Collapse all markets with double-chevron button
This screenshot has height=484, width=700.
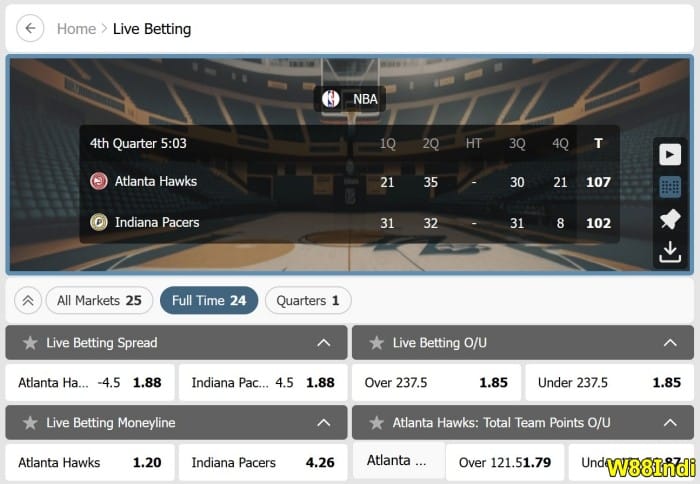(x=28, y=300)
